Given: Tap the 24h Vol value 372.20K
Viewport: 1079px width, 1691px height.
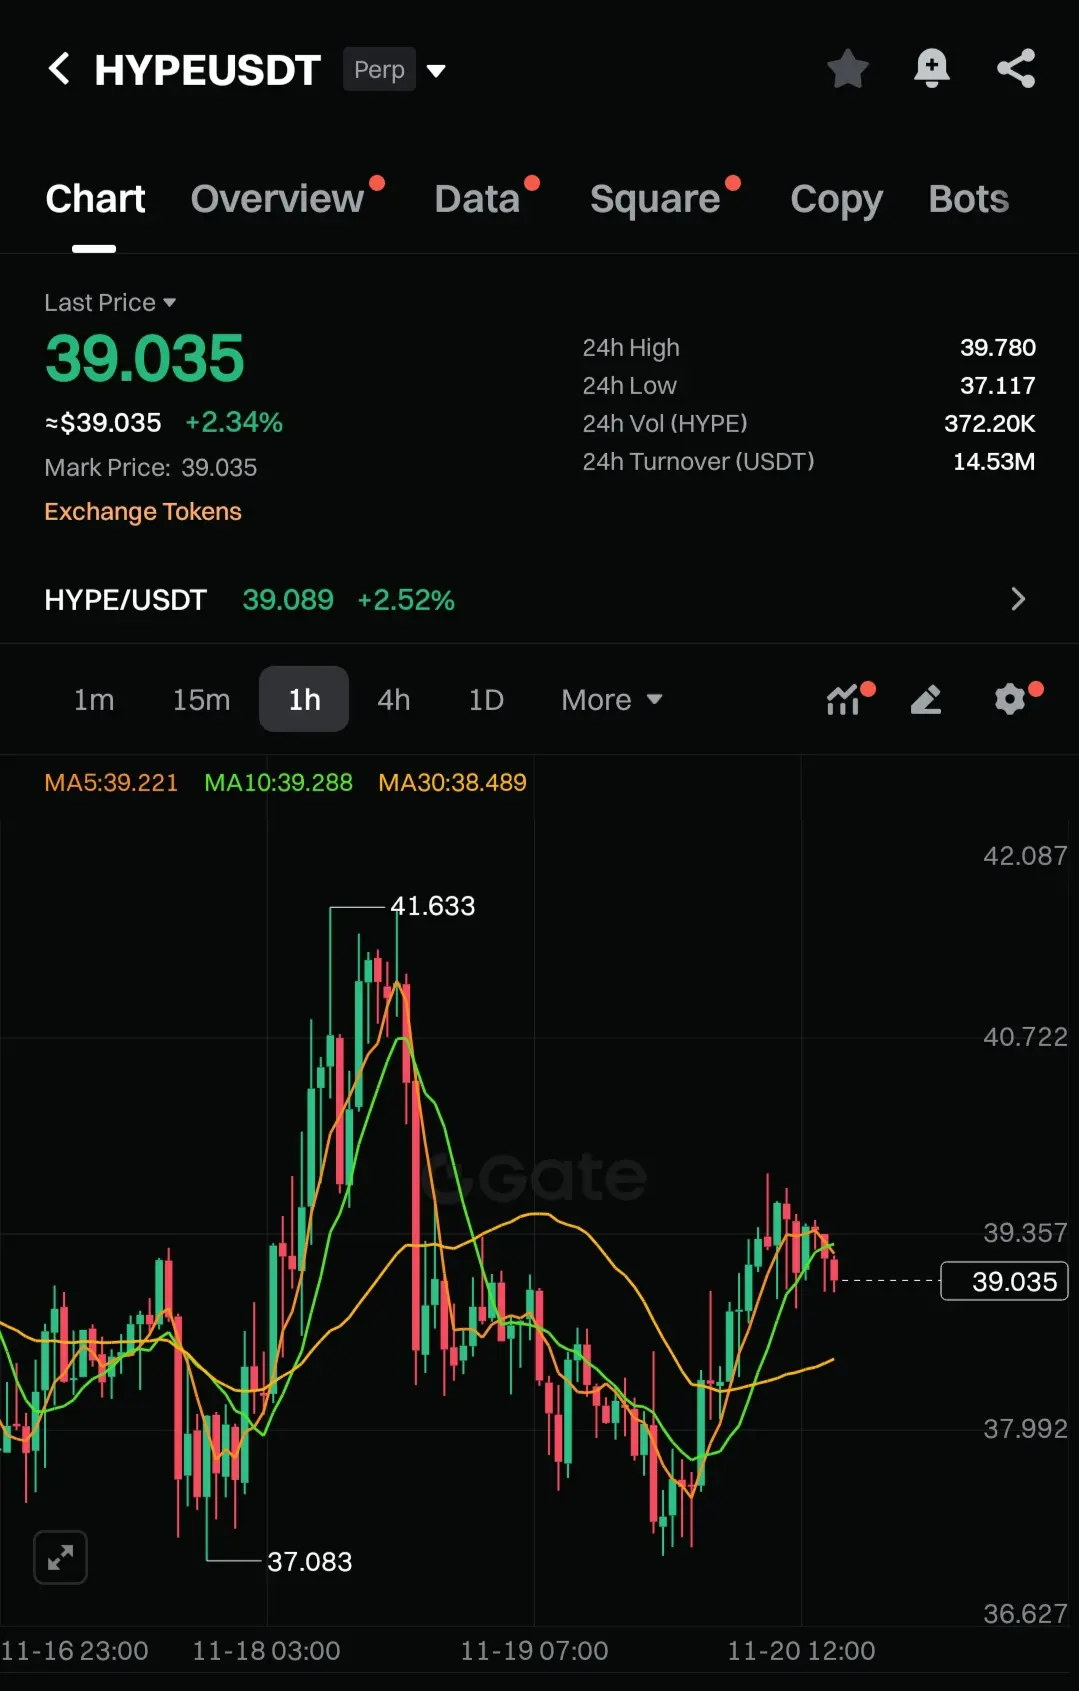Looking at the screenshot, I should click(x=990, y=423).
